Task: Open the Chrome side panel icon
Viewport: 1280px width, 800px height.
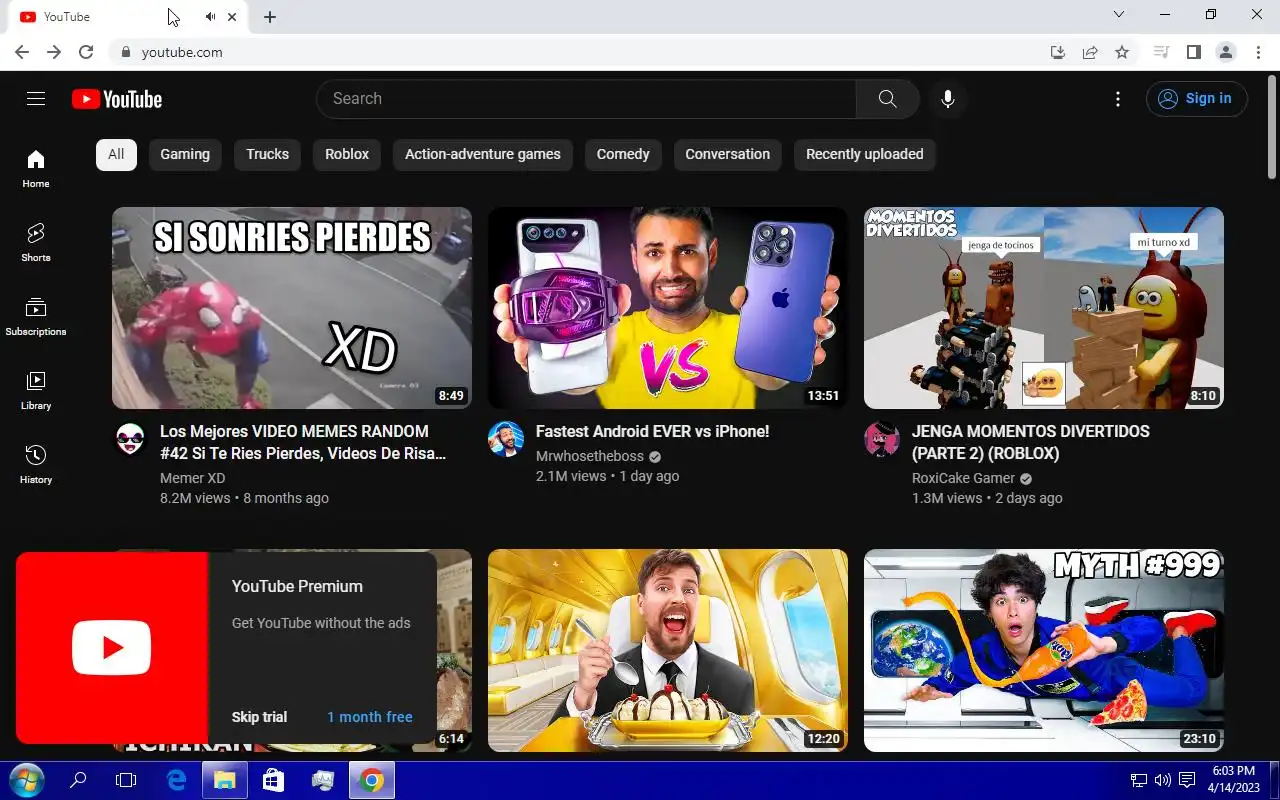Action: [x=1193, y=52]
